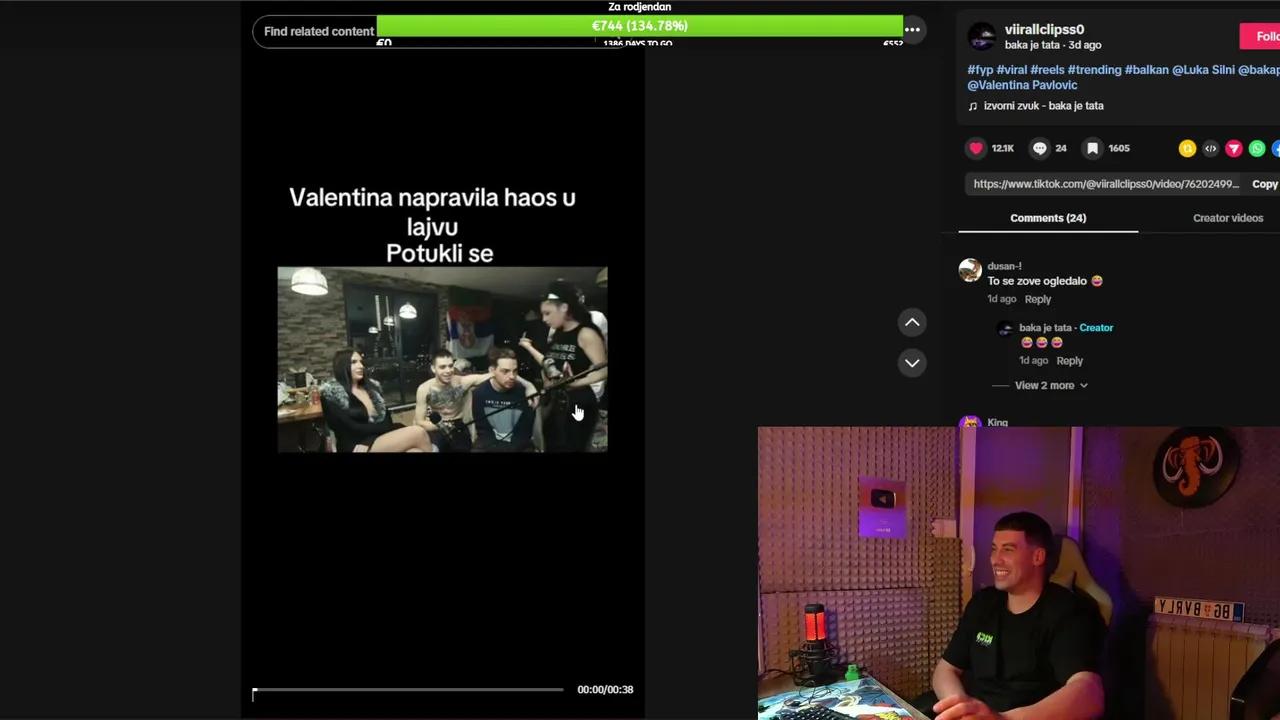Share the video to WhatsApp
This screenshot has height=720, width=1280.
point(1257,148)
